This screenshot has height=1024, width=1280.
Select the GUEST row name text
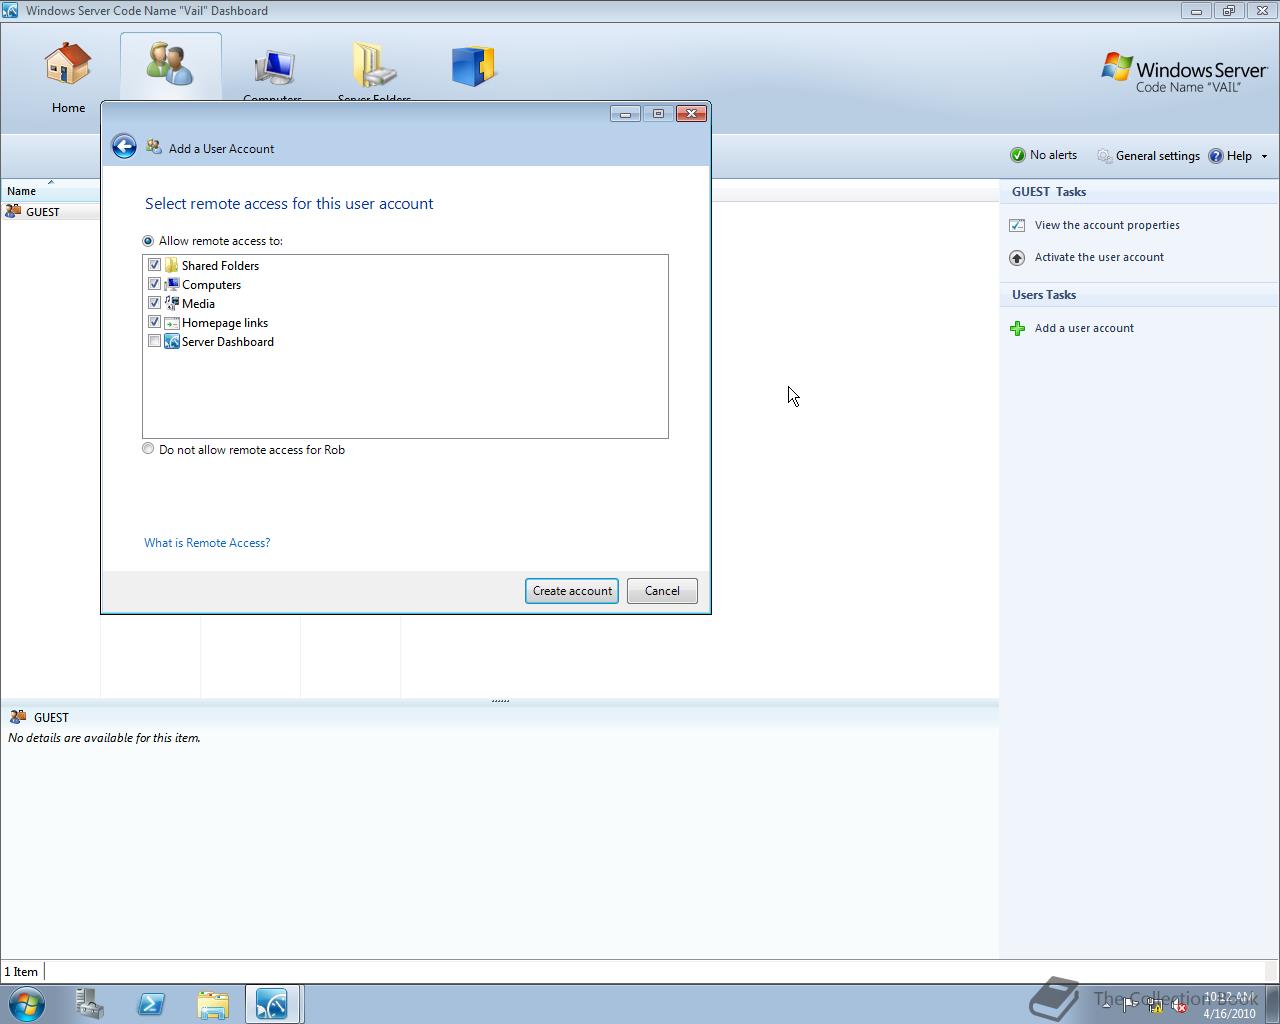coord(43,212)
